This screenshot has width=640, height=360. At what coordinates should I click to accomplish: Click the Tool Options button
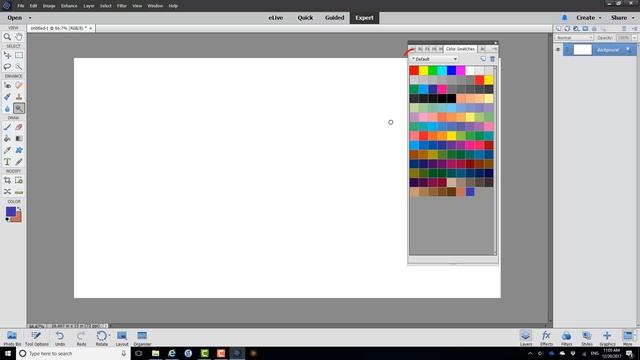pos(36,338)
